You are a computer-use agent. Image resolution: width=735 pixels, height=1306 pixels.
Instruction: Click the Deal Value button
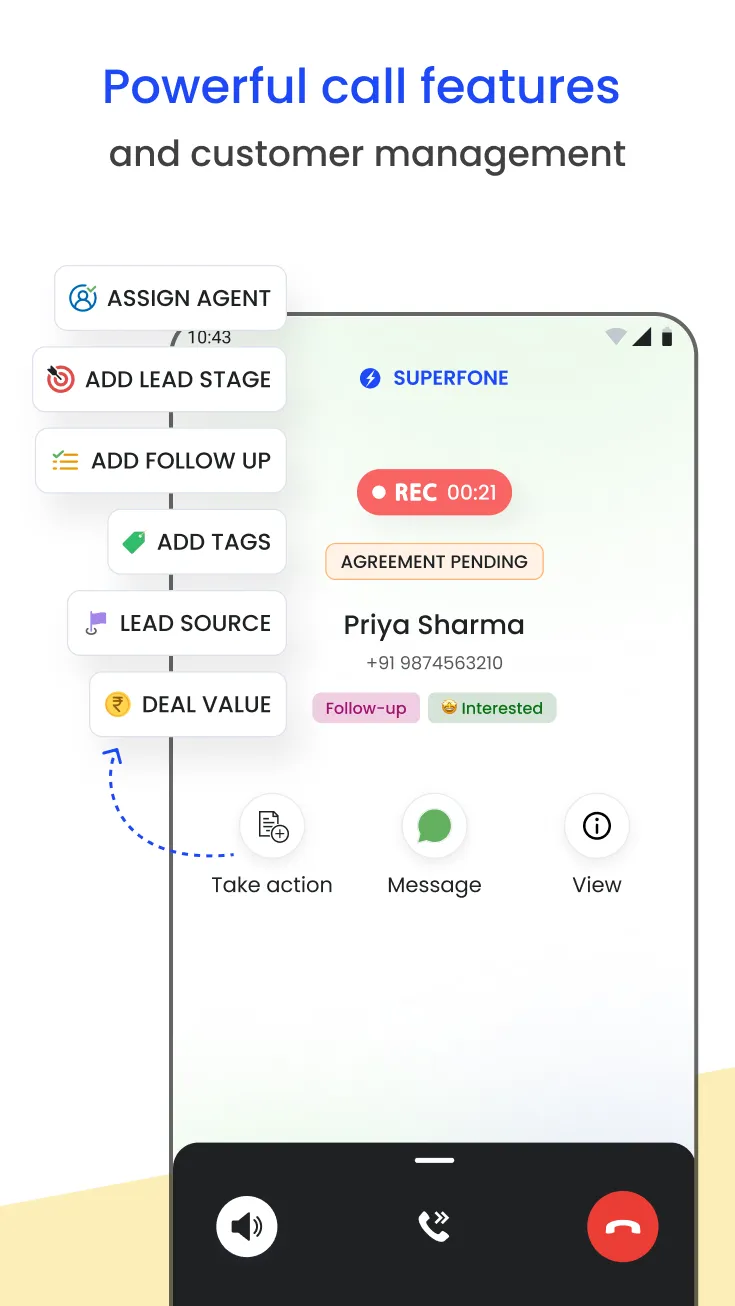pyautogui.click(x=187, y=704)
